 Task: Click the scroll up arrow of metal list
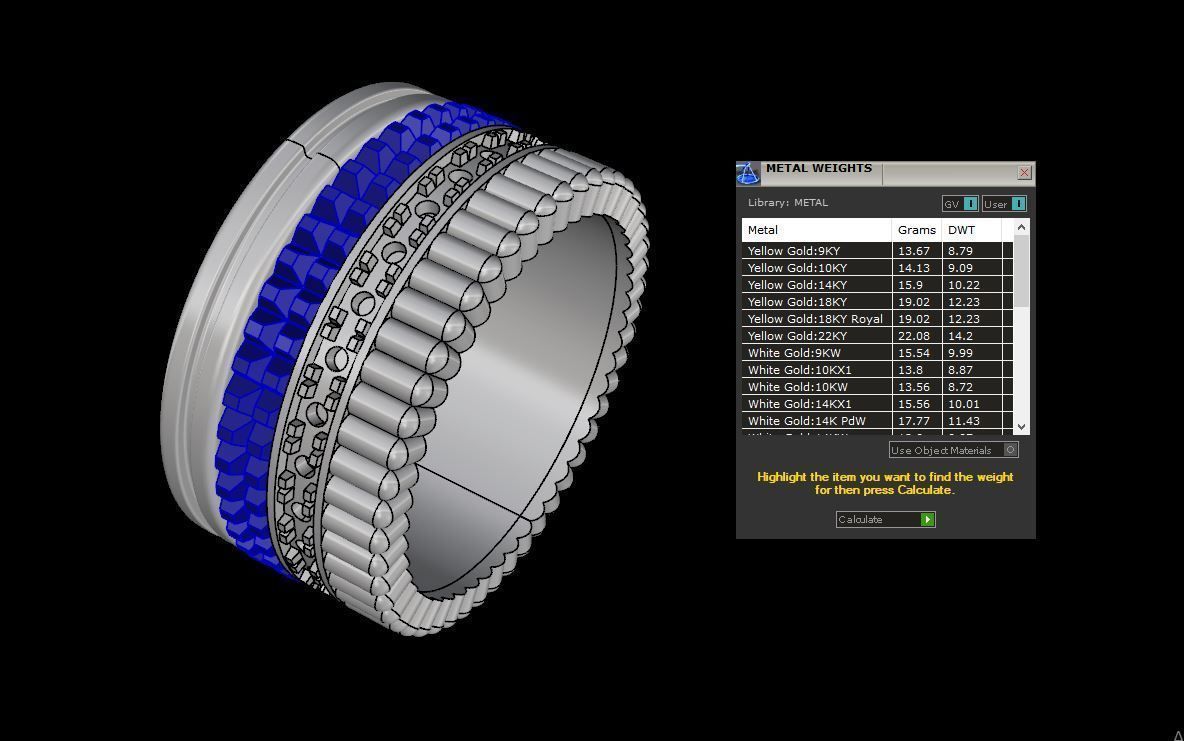pyautogui.click(x=1022, y=227)
